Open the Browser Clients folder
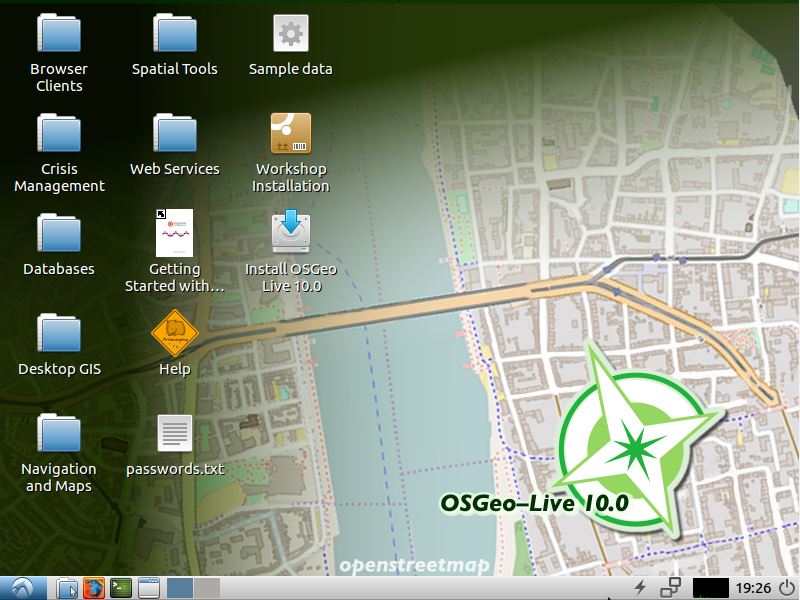This screenshot has width=800, height=600. (59, 34)
